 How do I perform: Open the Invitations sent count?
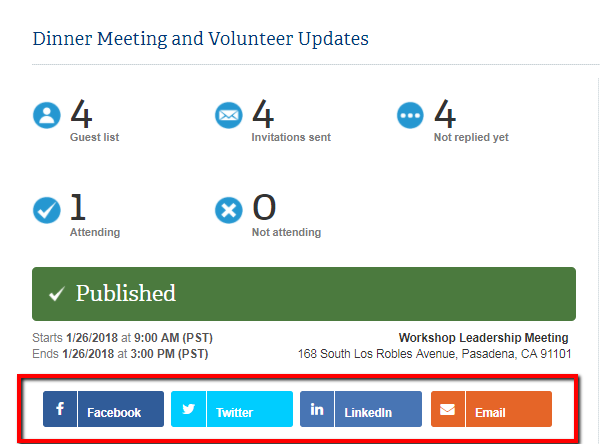(x=263, y=114)
